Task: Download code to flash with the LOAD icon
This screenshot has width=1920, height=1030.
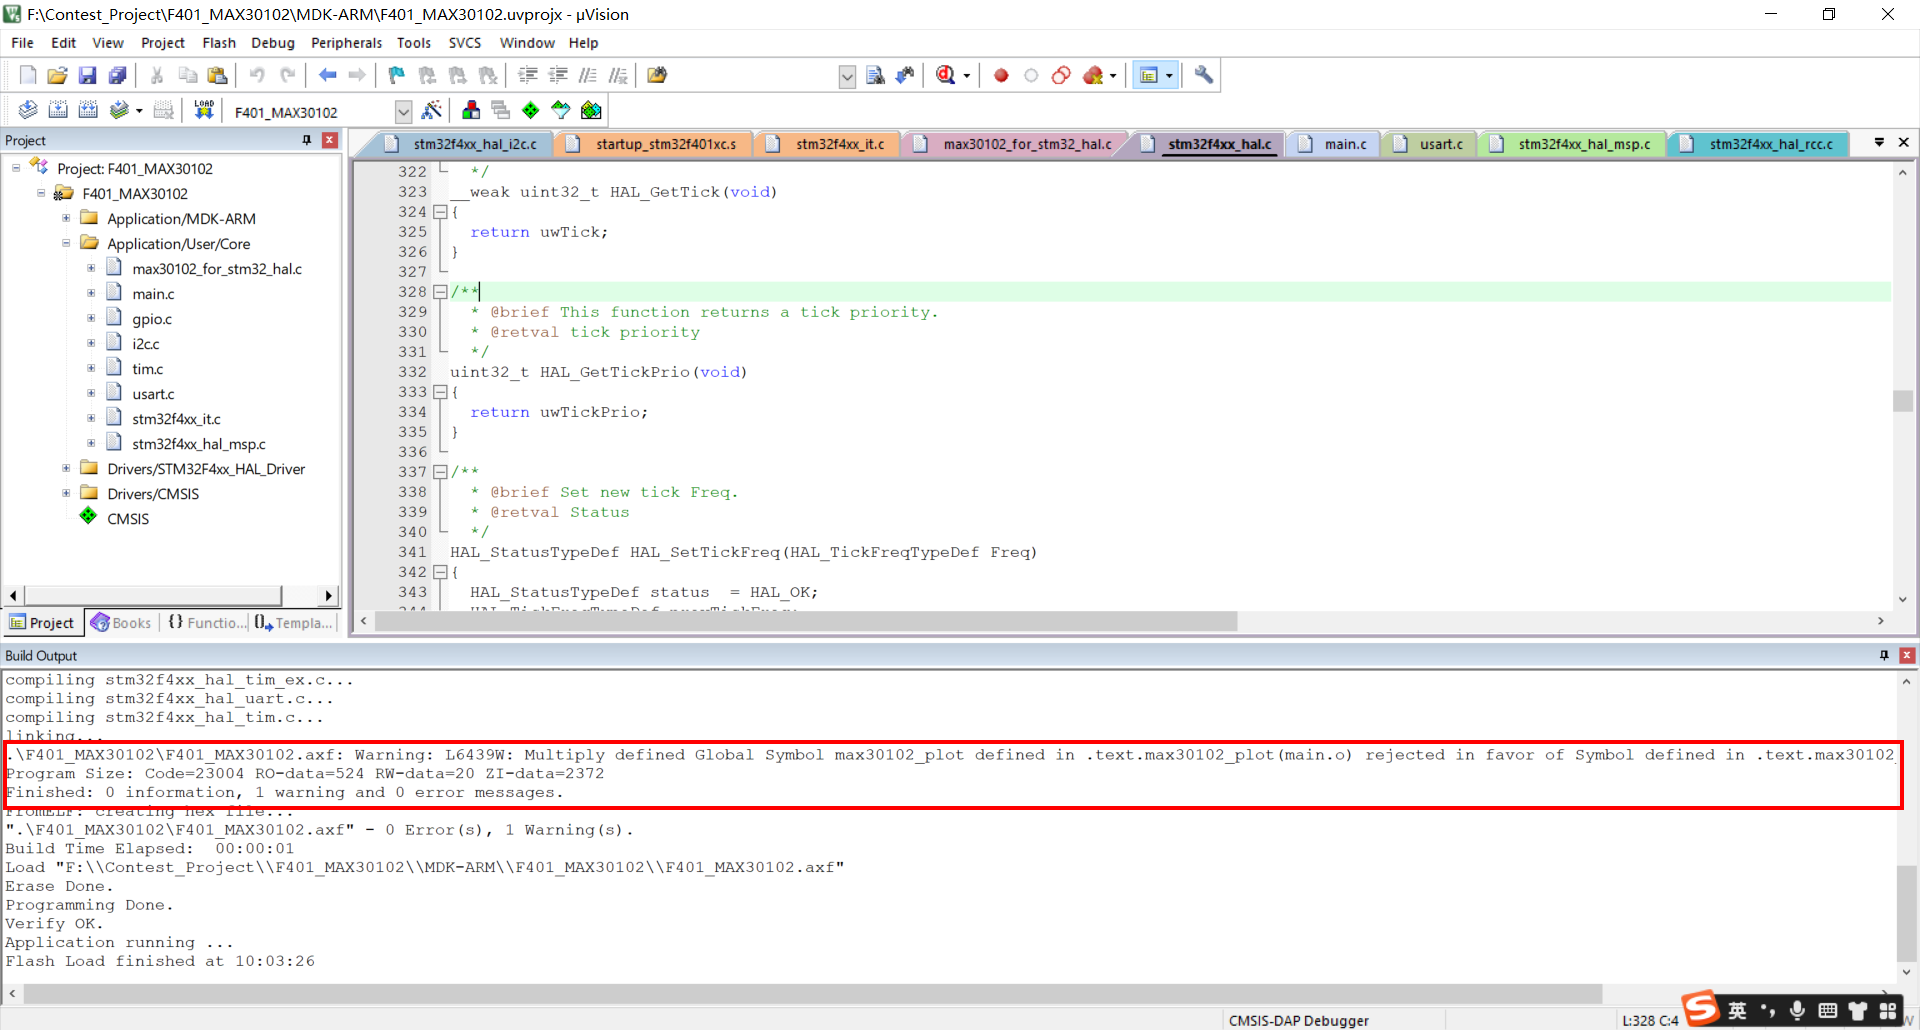Action: pyautogui.click(x=204, y=110)
